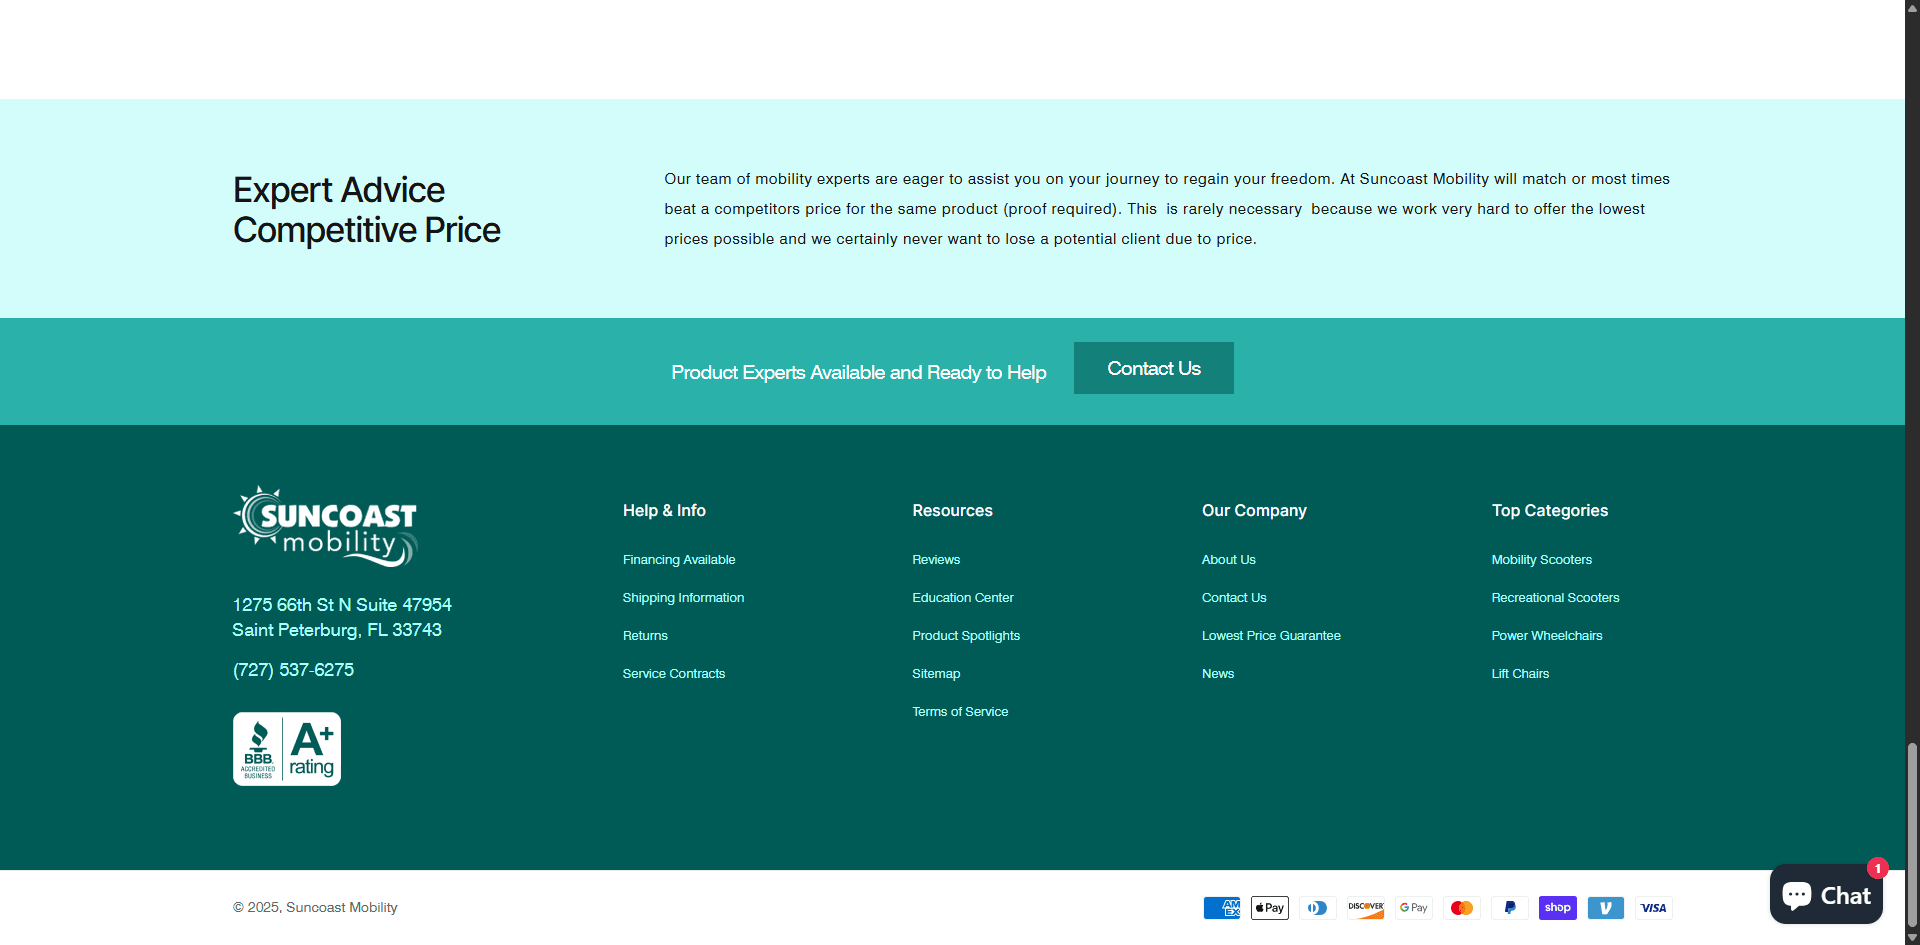Click the Mastercard payment icon
This screenshot has height=945, width=1920.
pos(1462,908)
